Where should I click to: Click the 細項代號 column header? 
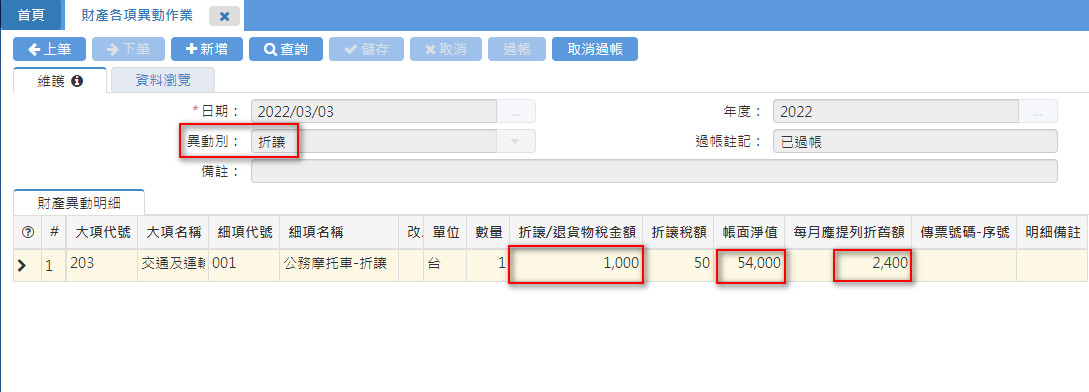244,232
